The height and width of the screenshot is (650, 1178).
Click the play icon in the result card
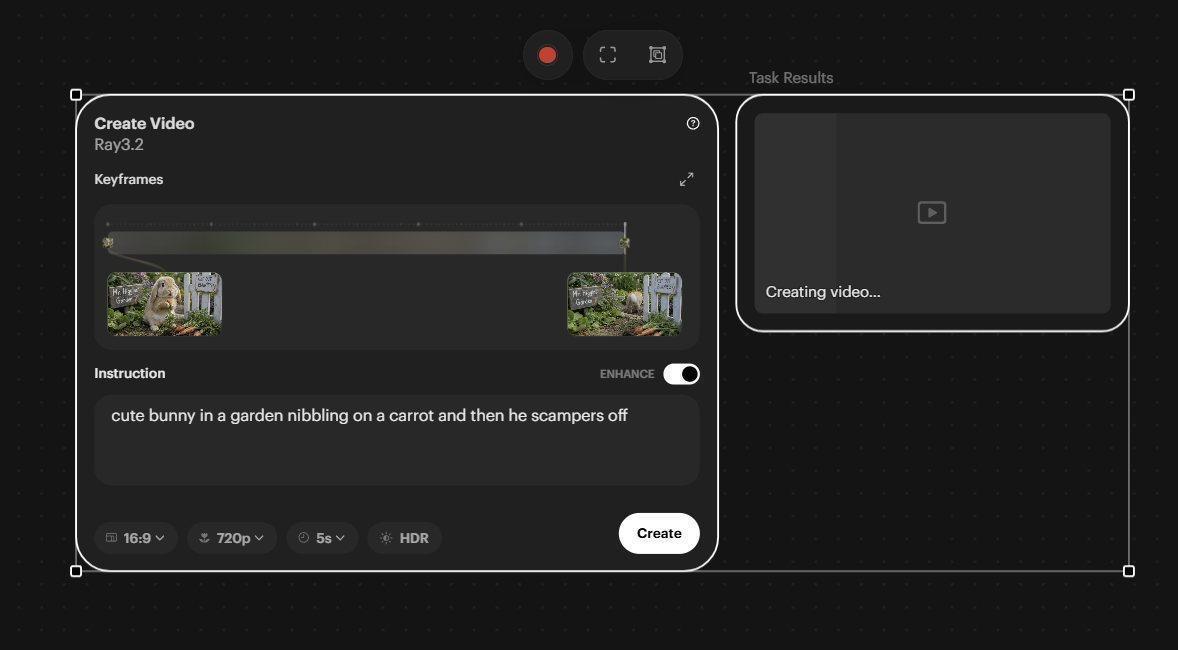[x=932, y=213]
